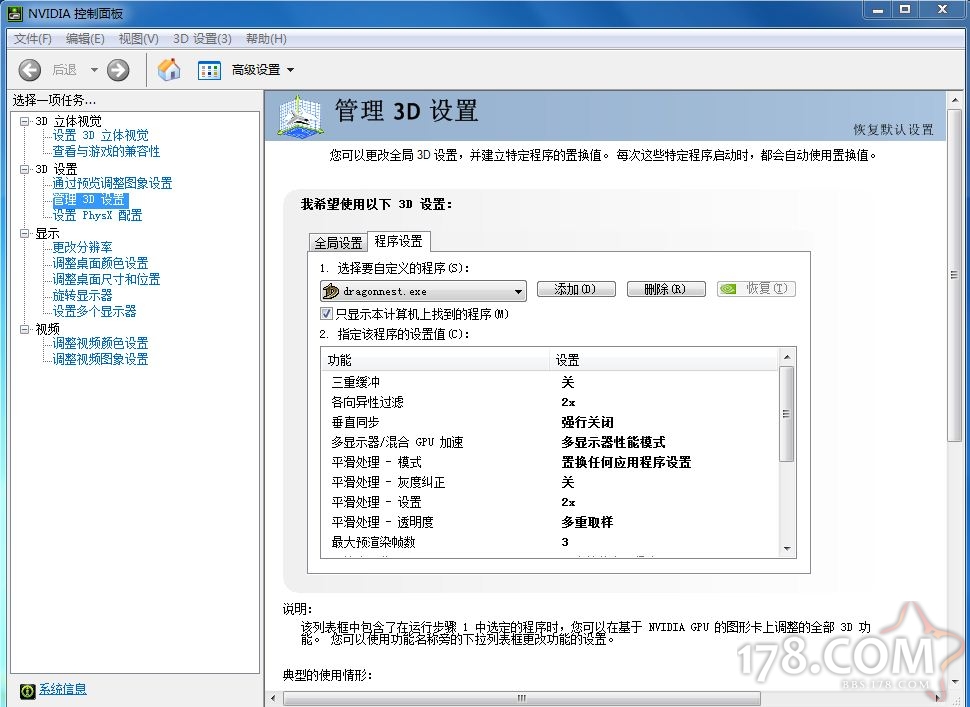Screen dimensions: 970x707
Task: Click the advanced settings view grid icon
Action: pos(209,70)
